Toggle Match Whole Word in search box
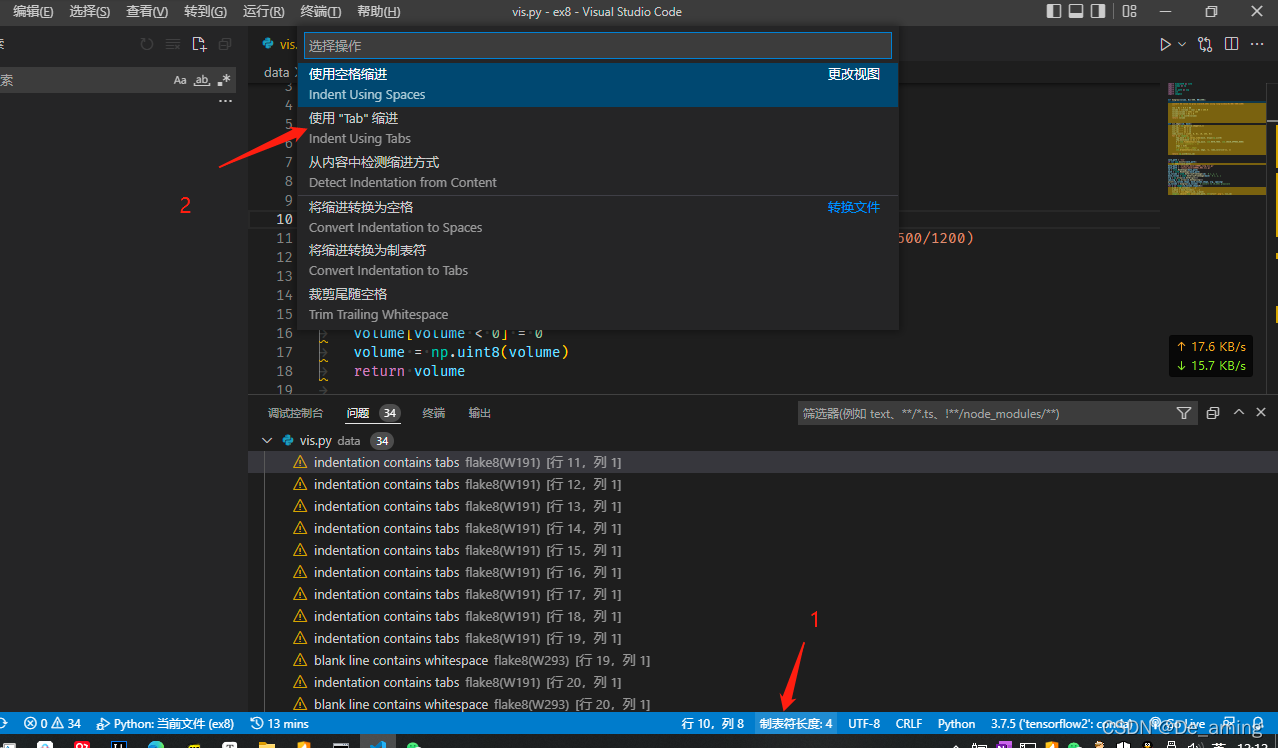The width and height of the screenshot is (1278, 748). coord(202,80)
